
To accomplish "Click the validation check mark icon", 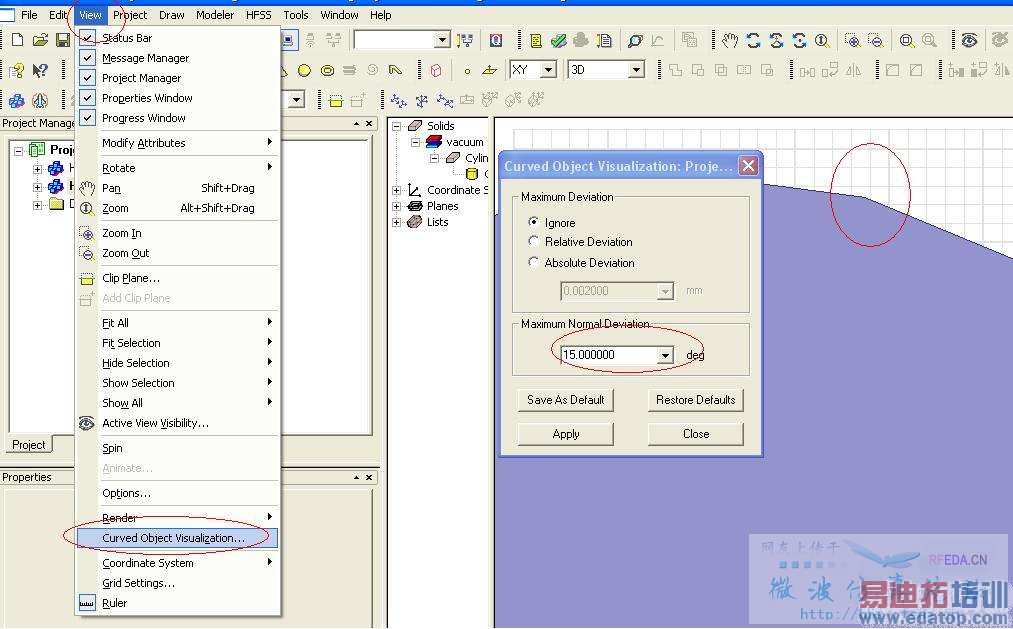I will [x=558, y=41].
